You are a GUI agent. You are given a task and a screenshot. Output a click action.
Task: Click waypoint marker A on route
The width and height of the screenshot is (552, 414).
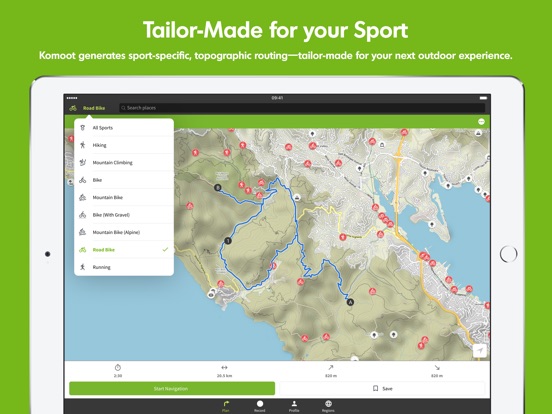click(x=350, y=302)
